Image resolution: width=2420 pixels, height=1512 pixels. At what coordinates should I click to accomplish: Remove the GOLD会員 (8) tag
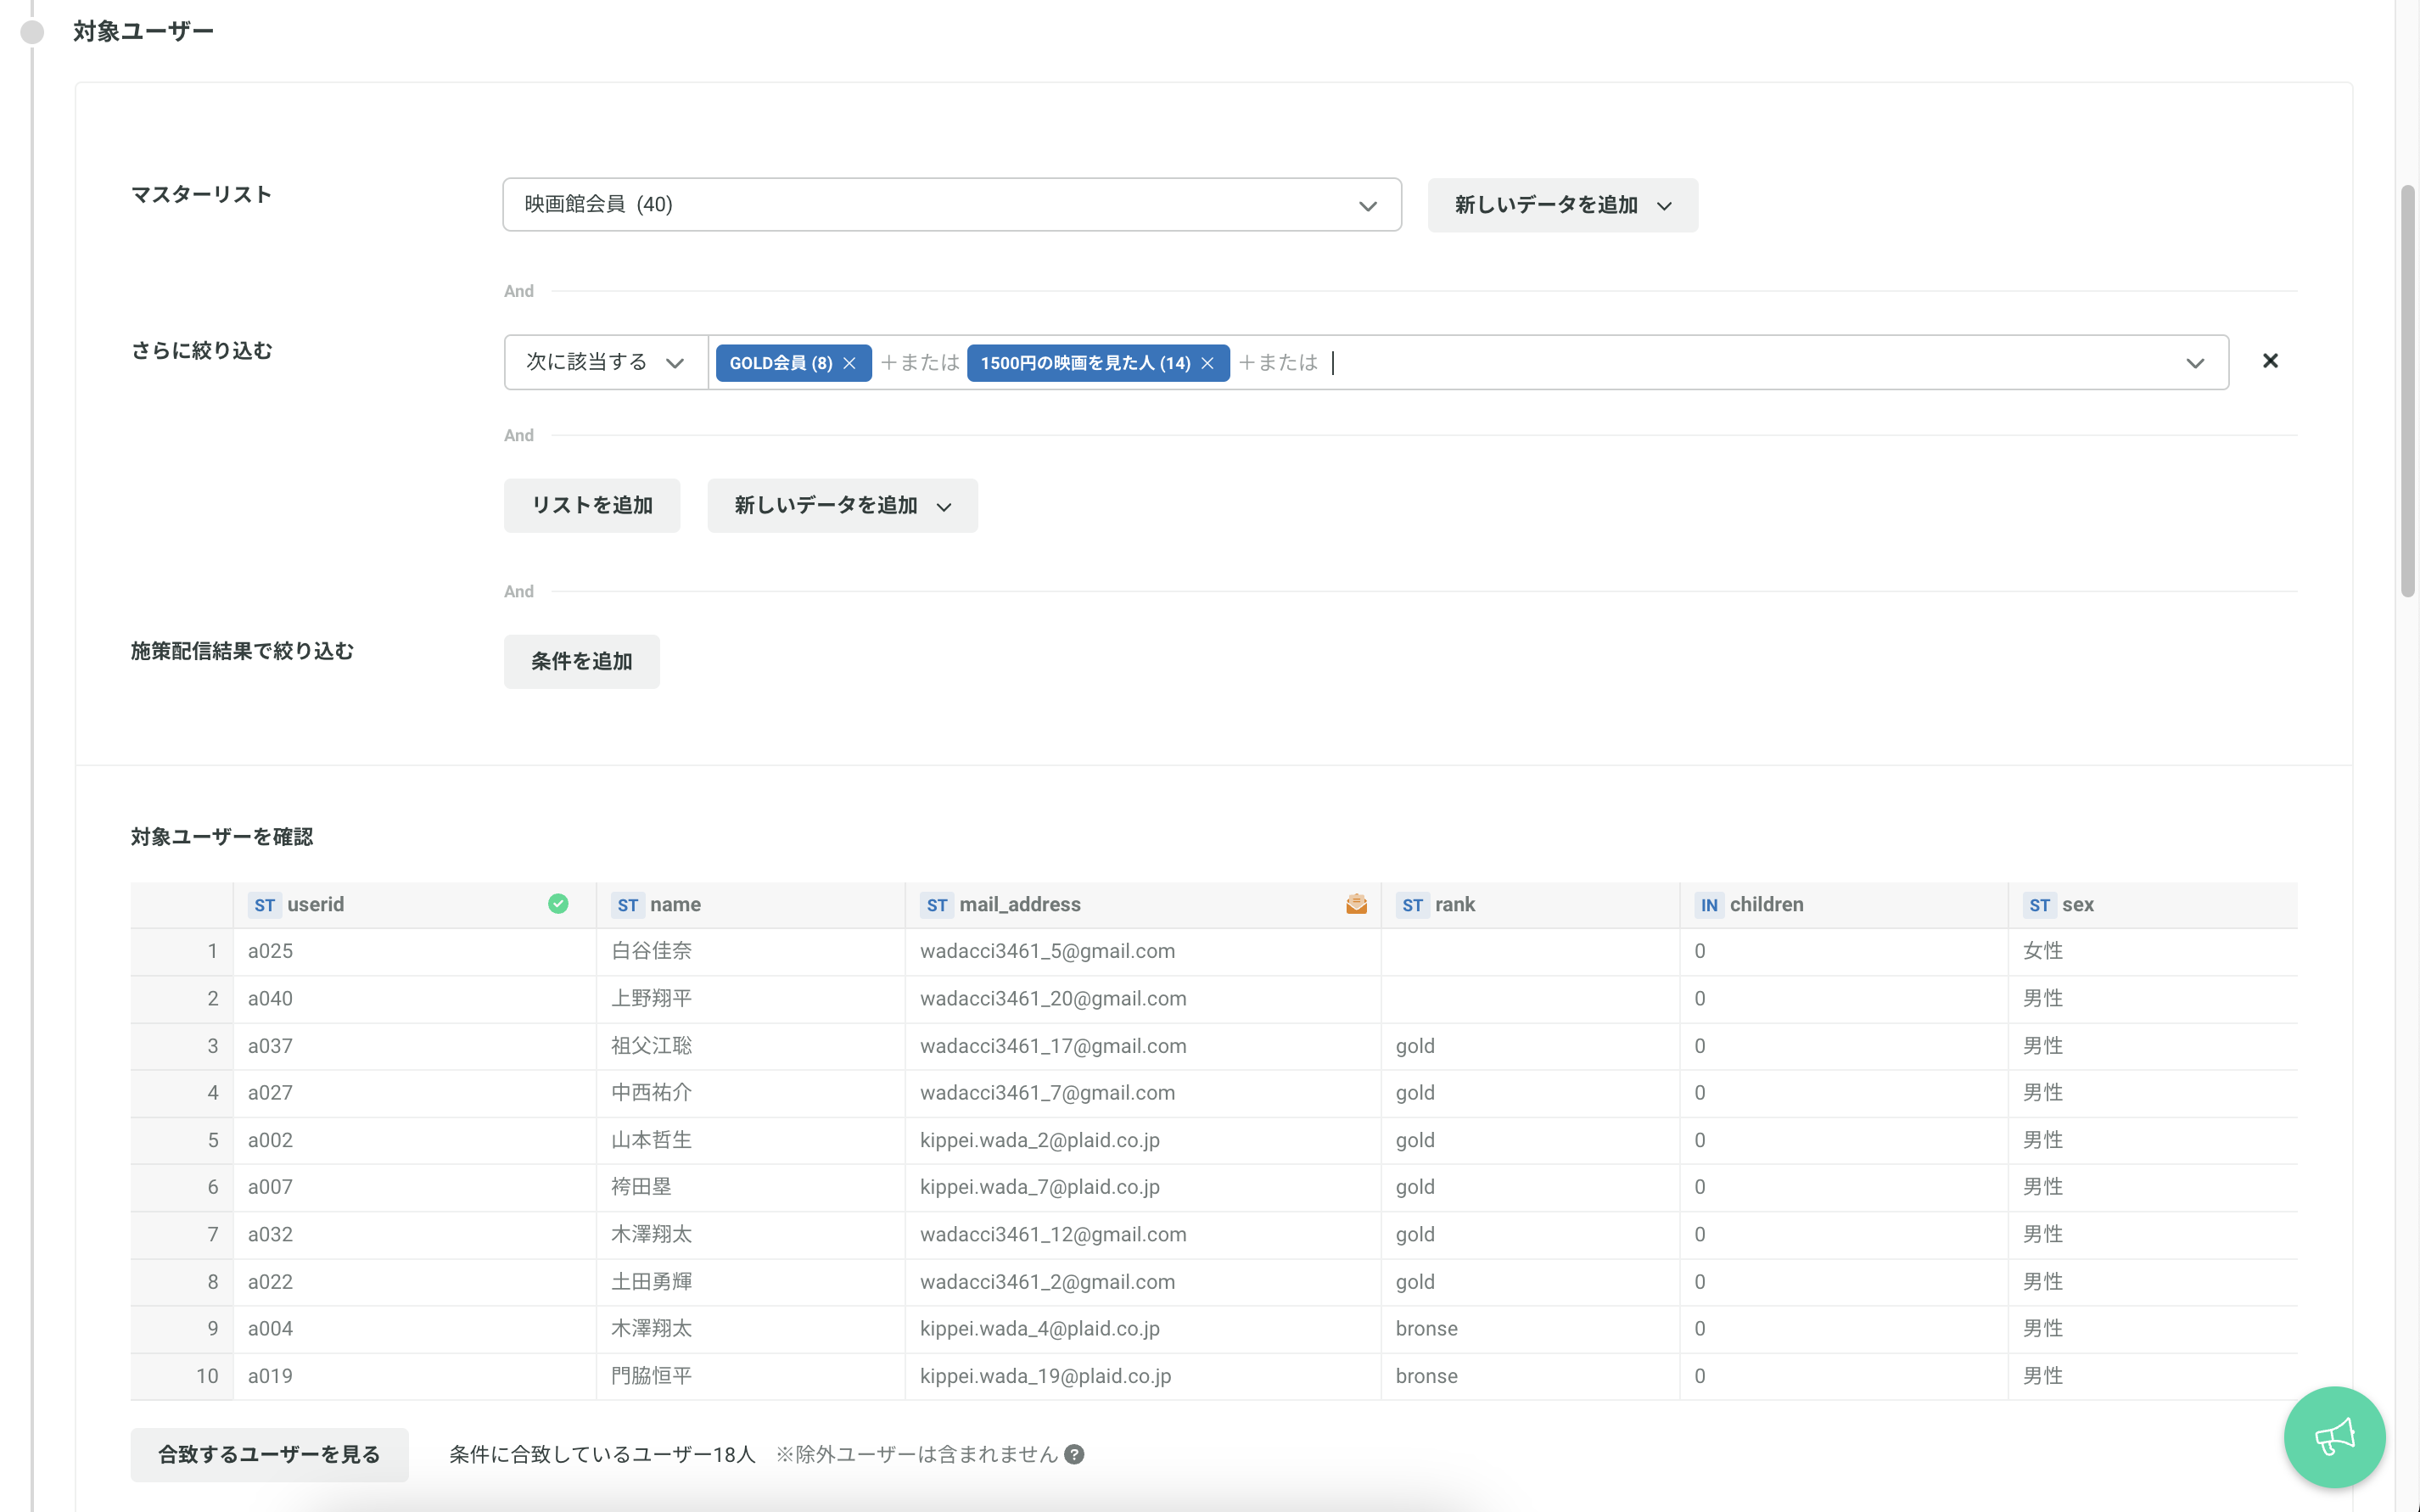tap(849, 363)
